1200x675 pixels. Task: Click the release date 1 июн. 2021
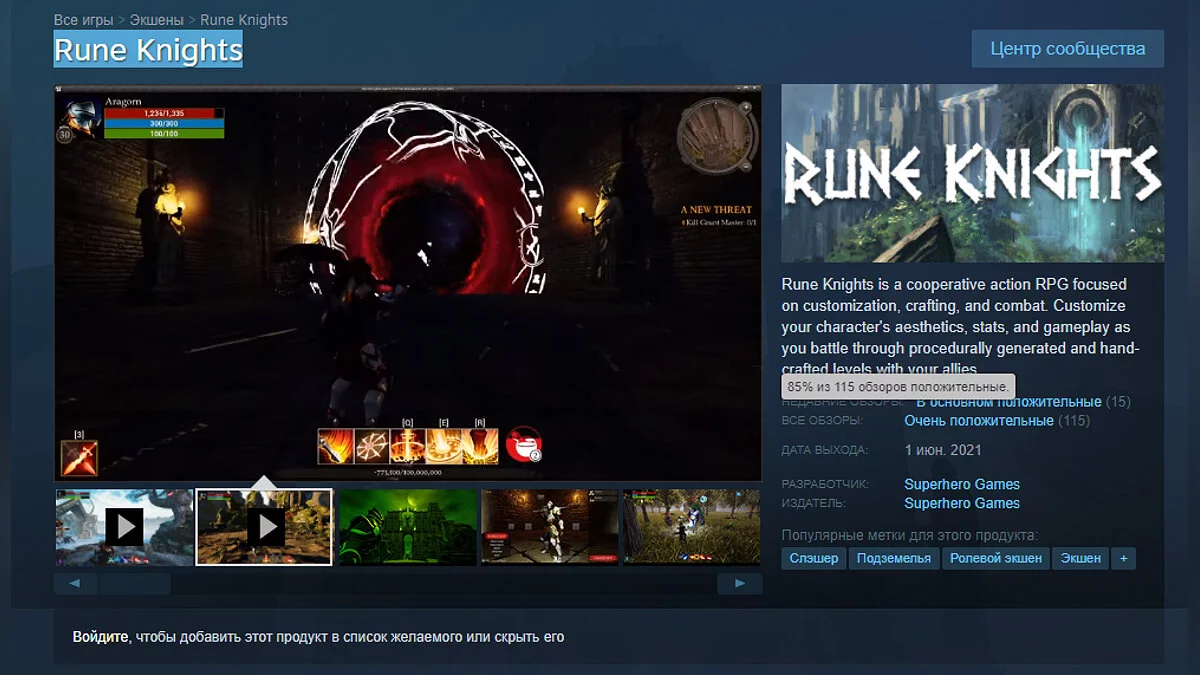tap(943, 450)
